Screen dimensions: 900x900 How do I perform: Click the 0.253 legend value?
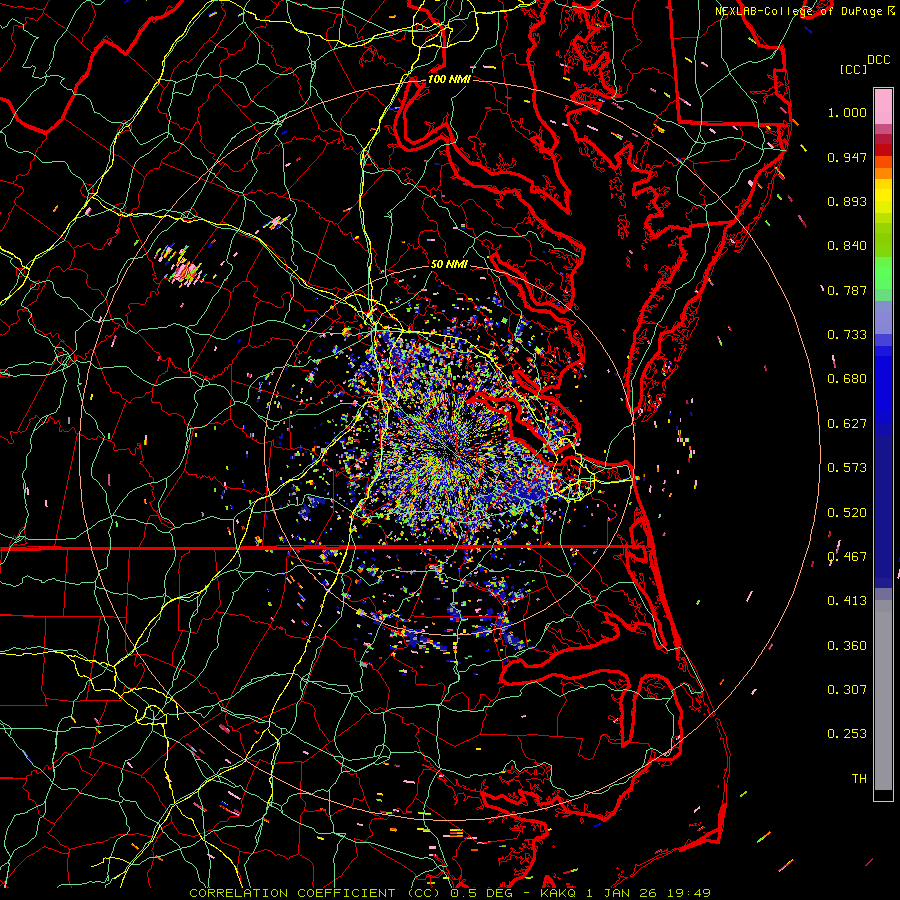pos(847,734)
